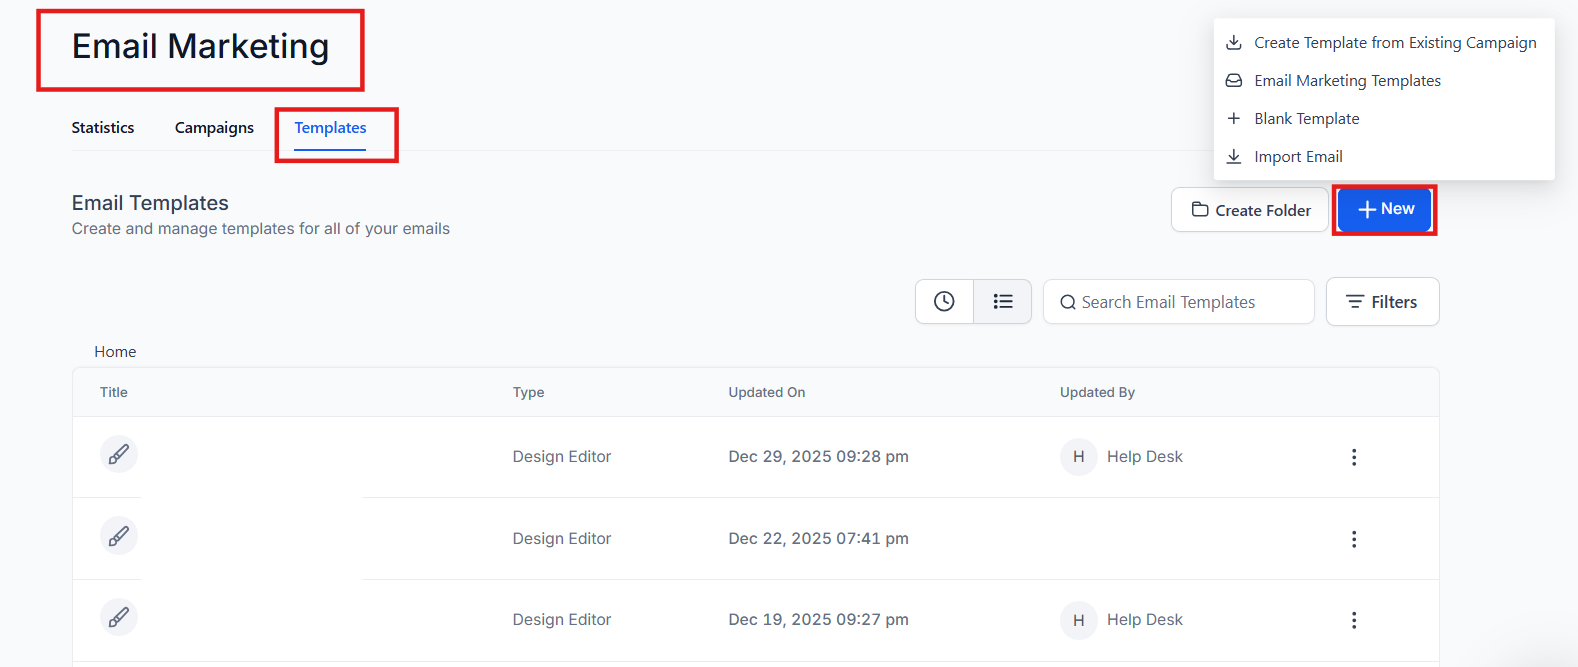Select Email Marketing Templates menu option
The height and width of the screenshot is (667, 1578).
tap(1347, 81)
